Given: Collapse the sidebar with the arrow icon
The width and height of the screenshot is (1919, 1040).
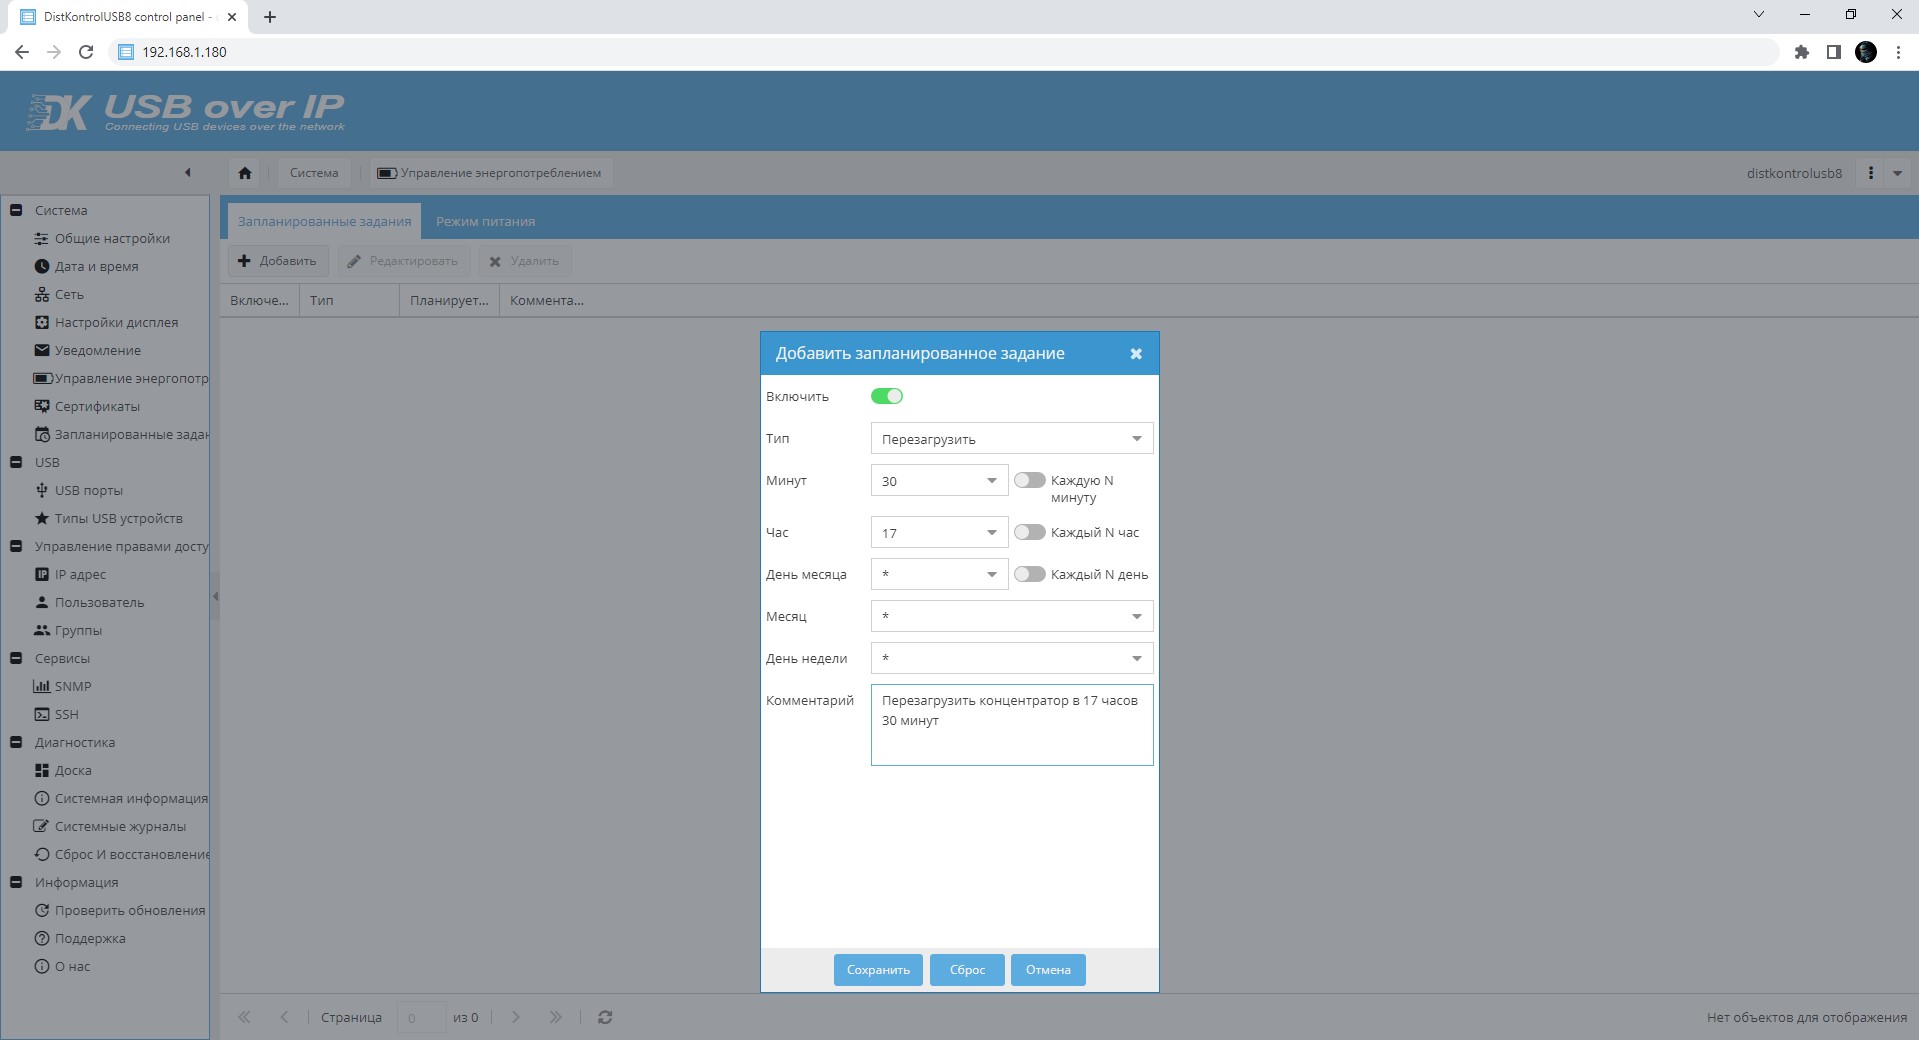Looking at the screenshot, I should (187, 173).
